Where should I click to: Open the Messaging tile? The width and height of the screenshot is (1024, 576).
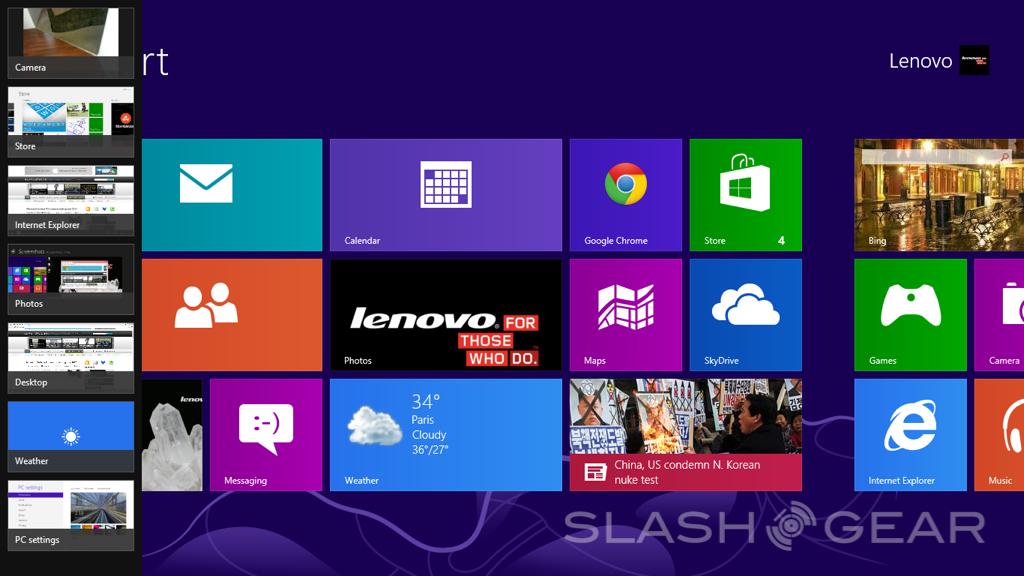(x=265, y=434)
